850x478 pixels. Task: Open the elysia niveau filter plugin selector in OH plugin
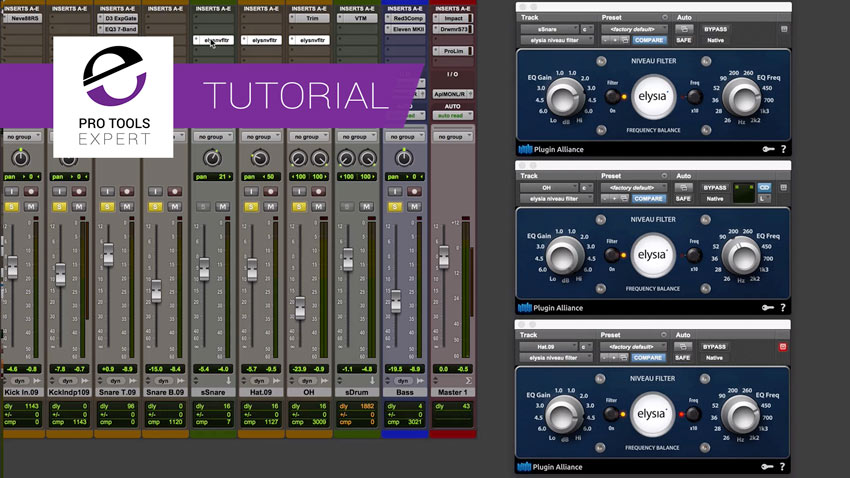click(556, 199)
